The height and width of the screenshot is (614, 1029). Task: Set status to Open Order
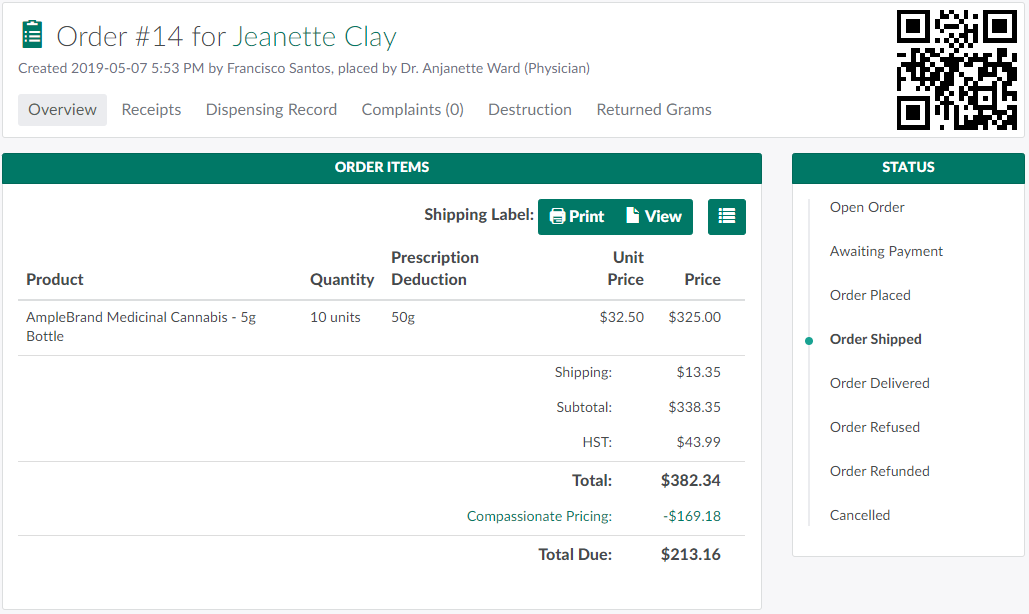tap(867, 207)
